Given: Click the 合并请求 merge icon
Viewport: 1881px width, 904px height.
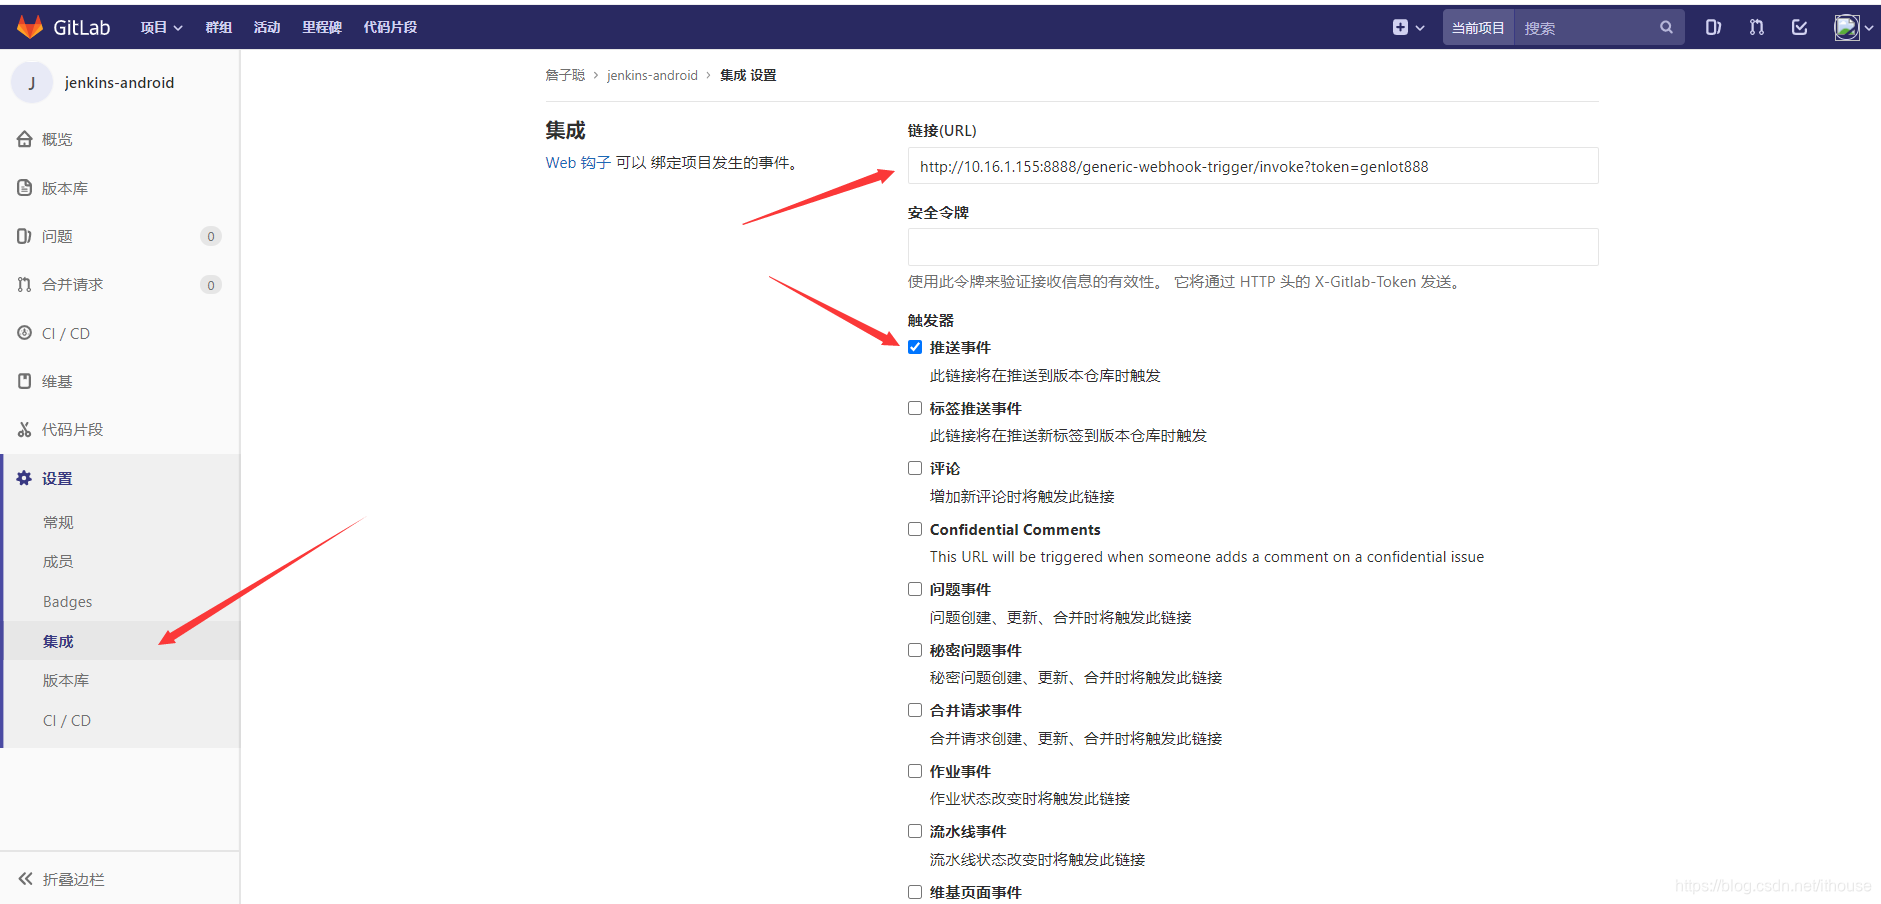Looking at the screenshot, I should (x=24, y=284).
